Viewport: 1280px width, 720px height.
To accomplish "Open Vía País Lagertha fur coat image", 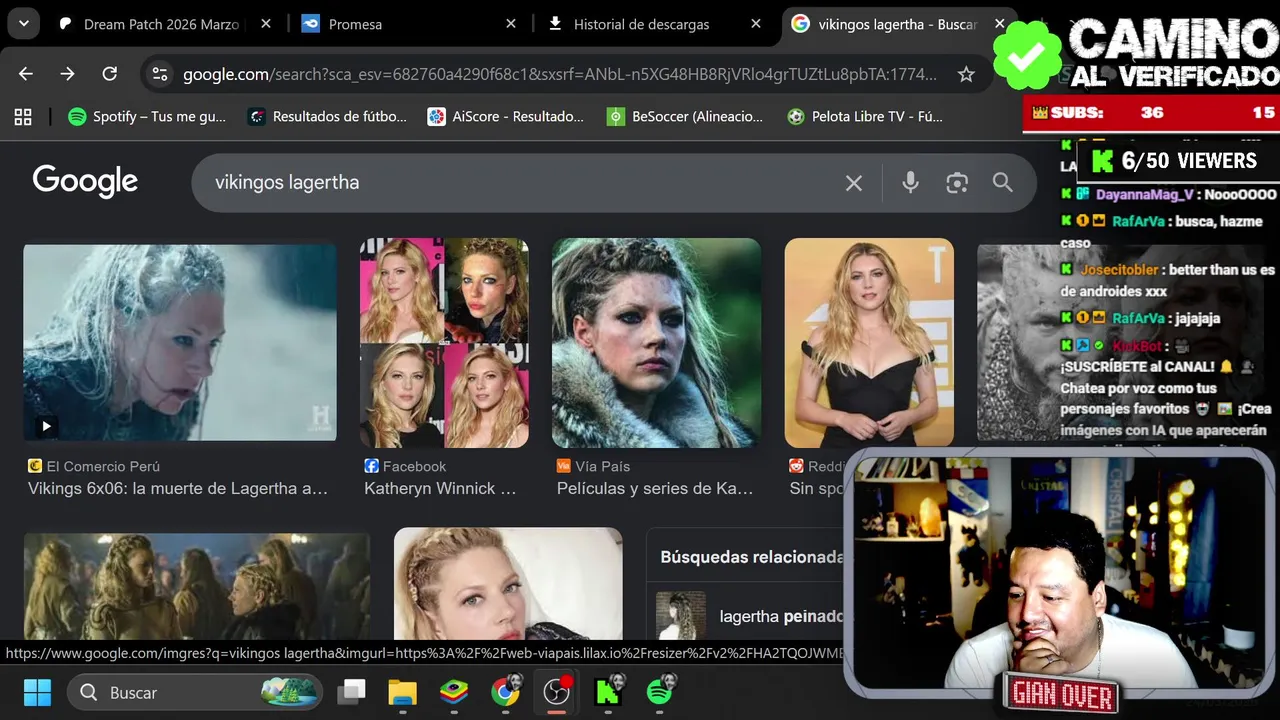I will point(656,343).
